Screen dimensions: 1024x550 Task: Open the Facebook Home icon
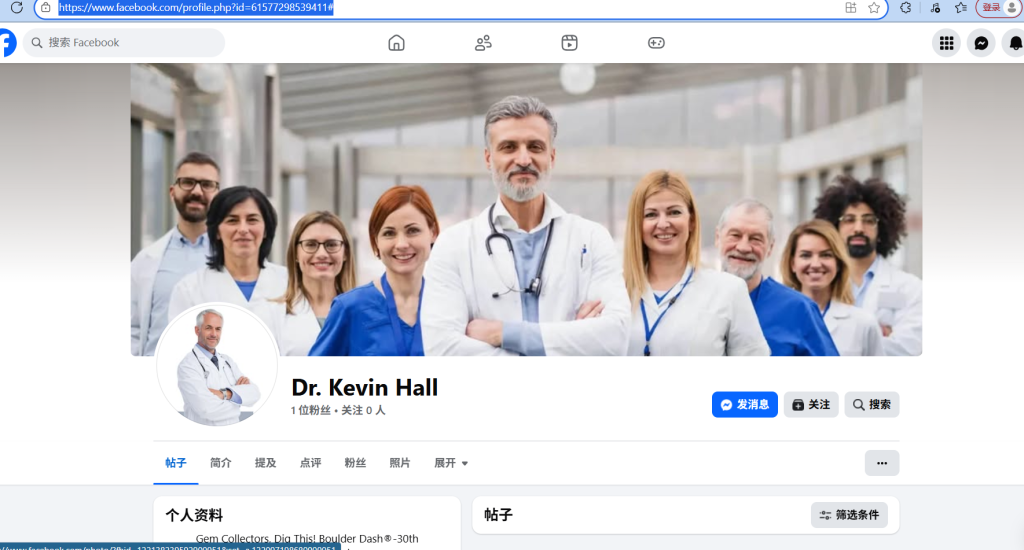pyautogui.click(x=396, y=43)
